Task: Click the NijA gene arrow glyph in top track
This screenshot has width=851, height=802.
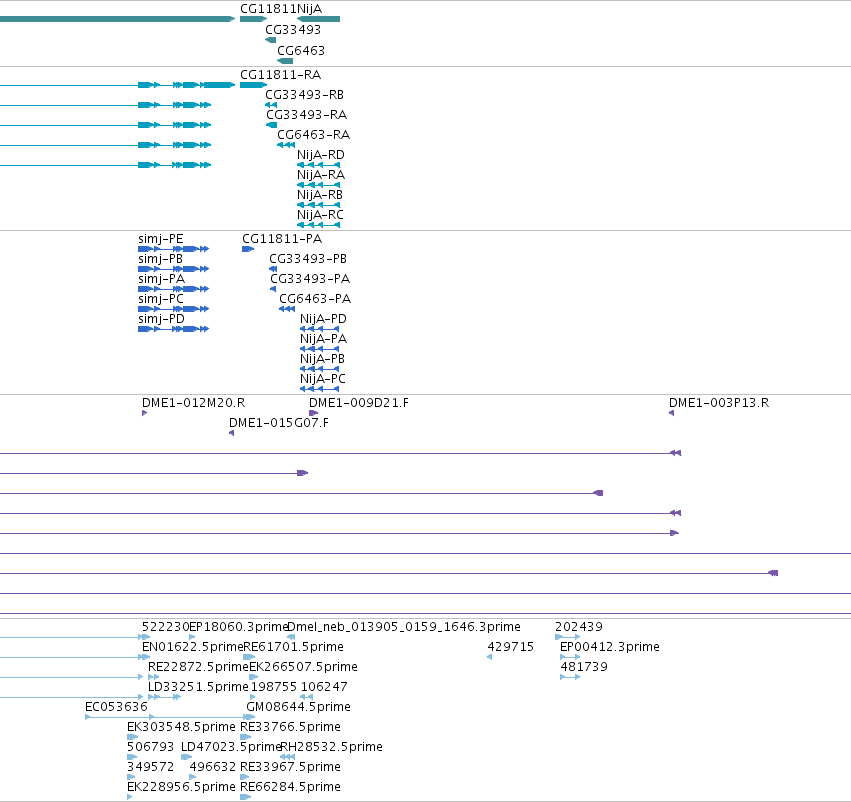Action: [319, 19]
